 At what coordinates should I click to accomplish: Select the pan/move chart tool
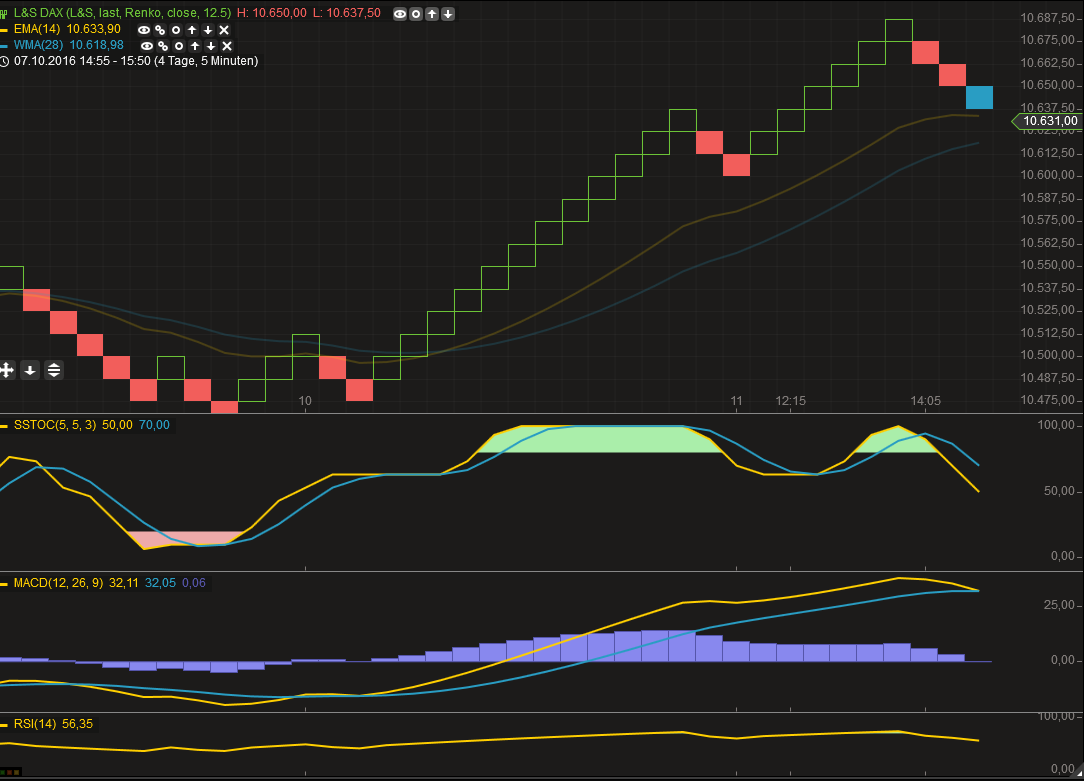coord(7,370)
